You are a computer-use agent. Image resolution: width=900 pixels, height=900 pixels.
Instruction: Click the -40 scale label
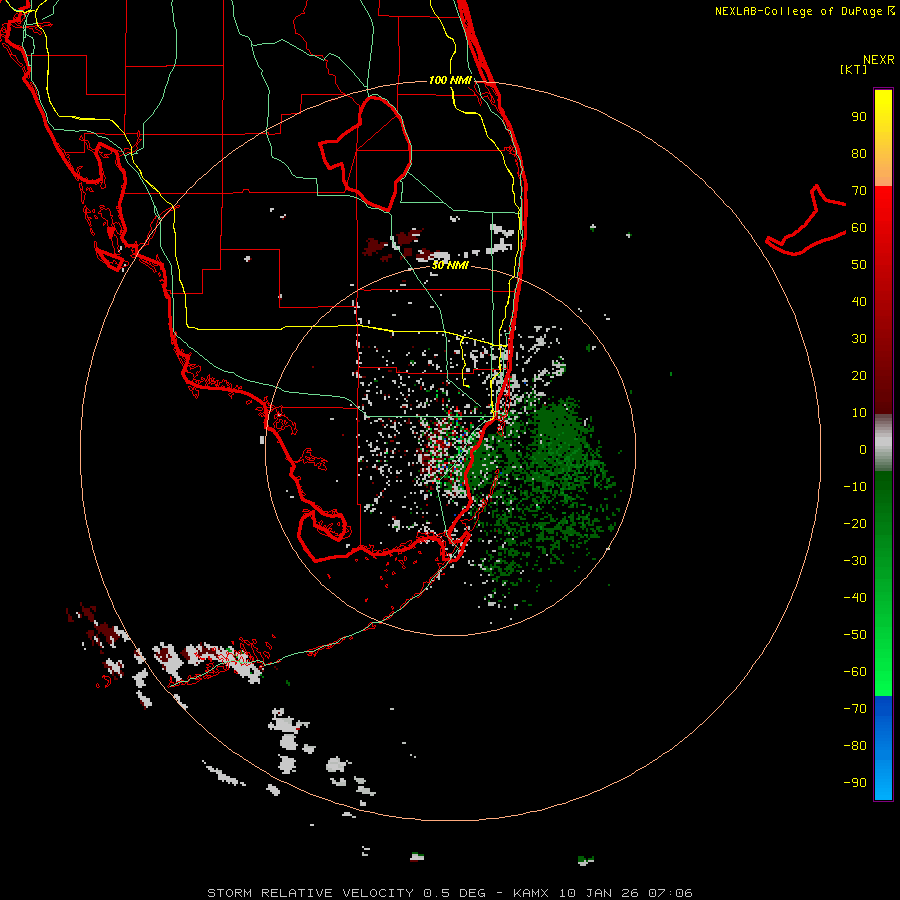[x=855, y=598]
